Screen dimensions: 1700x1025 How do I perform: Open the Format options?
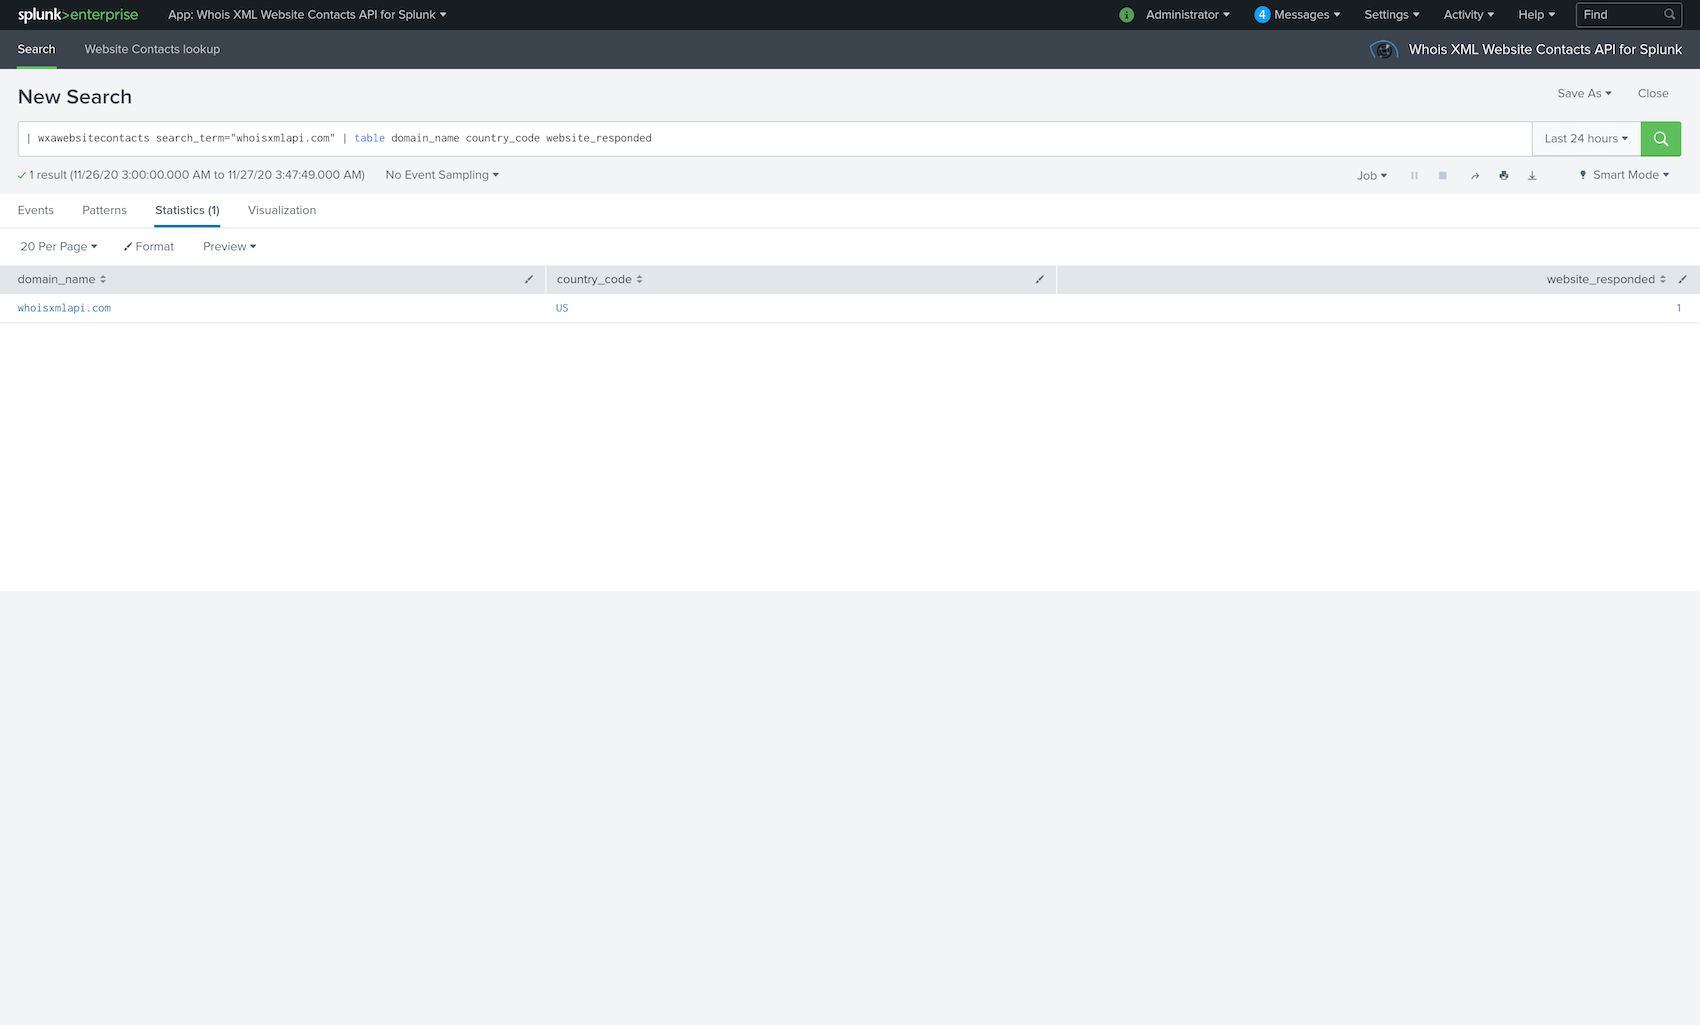coord(149,247)
